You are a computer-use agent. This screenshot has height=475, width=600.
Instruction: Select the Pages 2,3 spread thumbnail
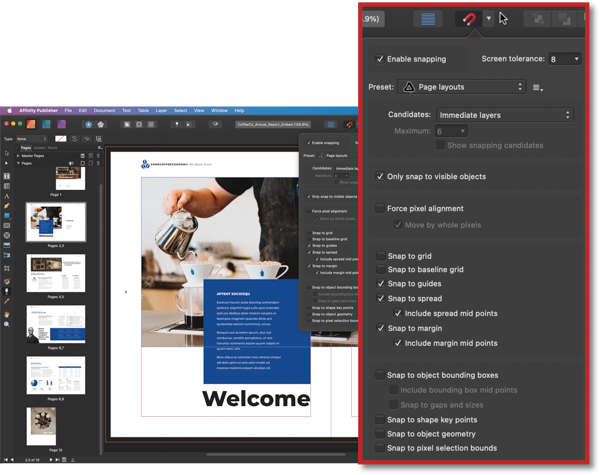(x=56, y=222)
